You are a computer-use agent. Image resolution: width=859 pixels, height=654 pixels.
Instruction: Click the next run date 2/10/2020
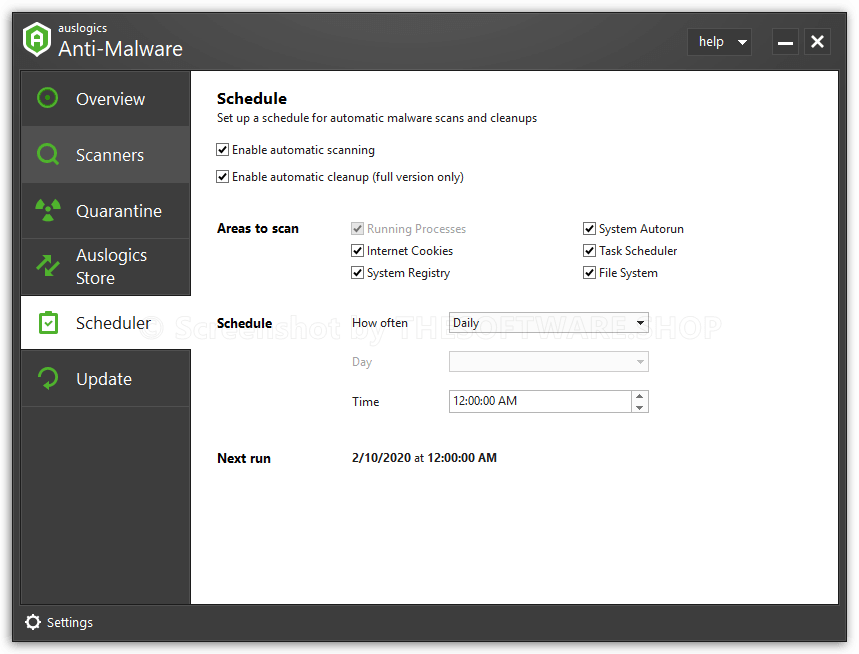click(x=381, y=458)
